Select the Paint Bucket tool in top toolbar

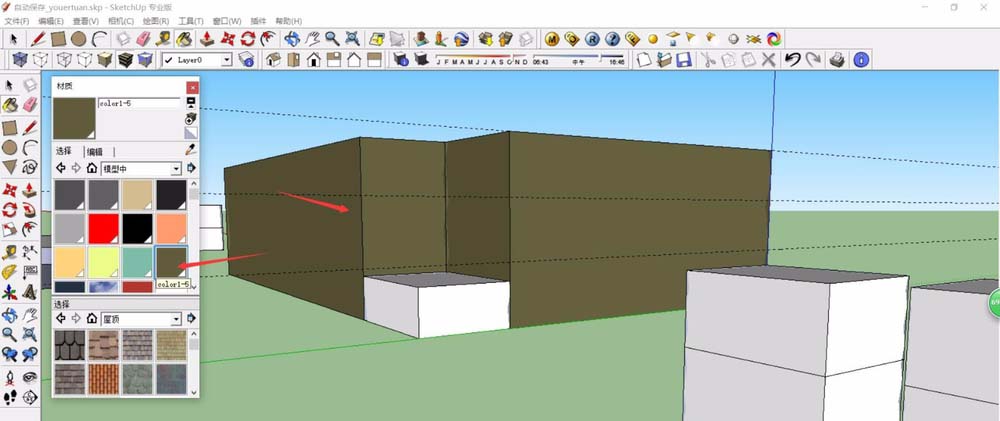coord(184,39)
